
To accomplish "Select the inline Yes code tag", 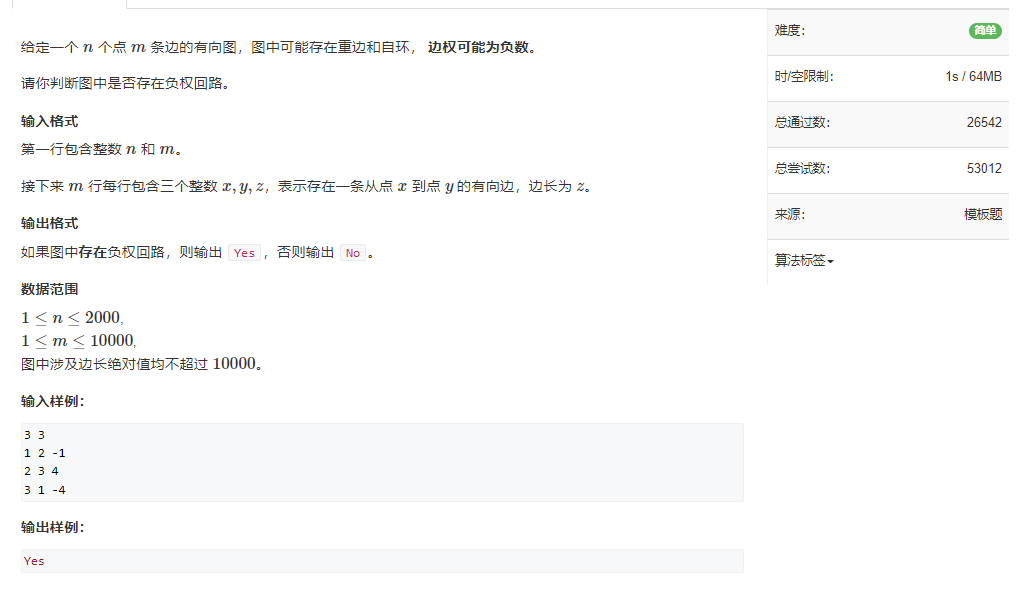I will point(244,253).
